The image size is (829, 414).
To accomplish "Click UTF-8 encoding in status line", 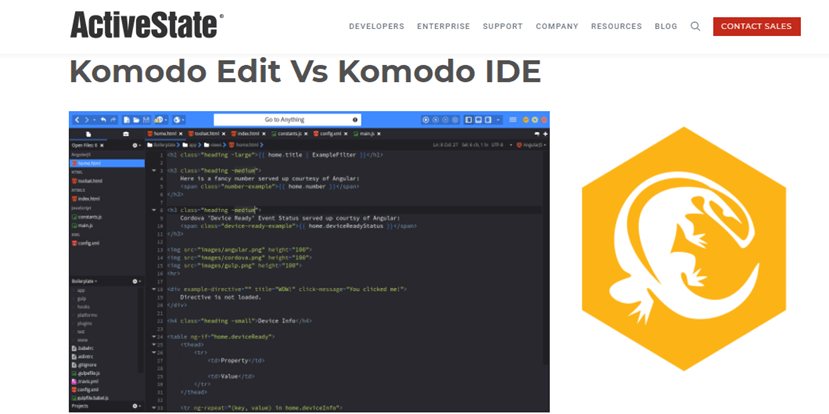I will click(497, 145).
